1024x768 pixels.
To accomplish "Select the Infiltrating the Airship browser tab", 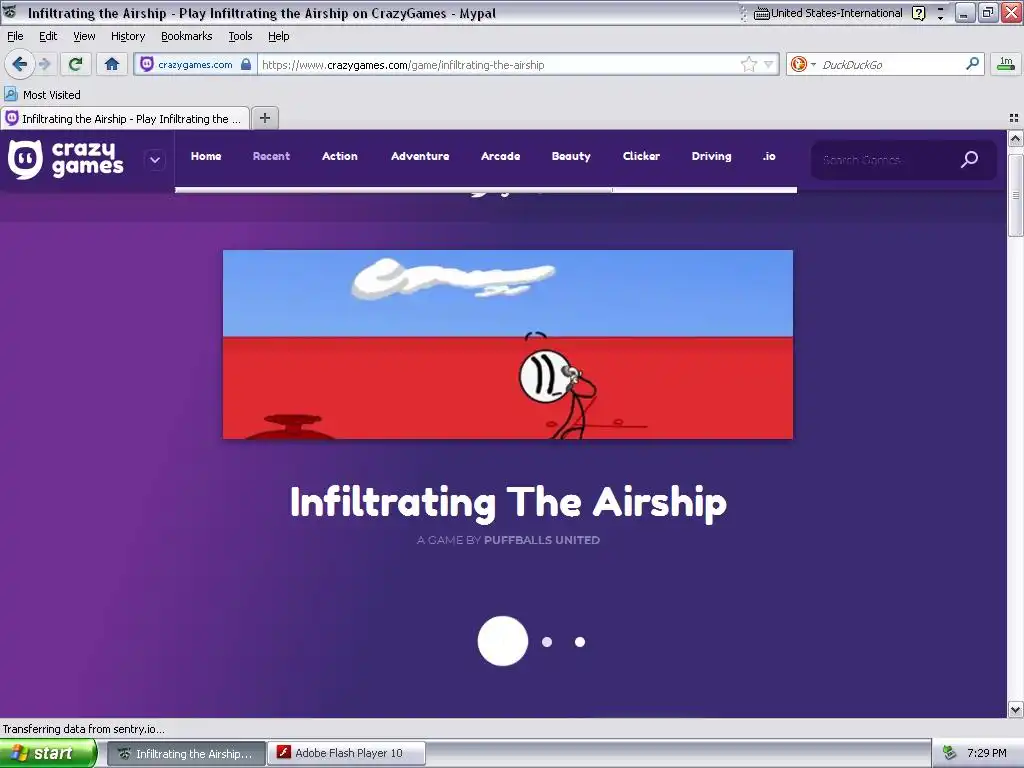I will [x=125, y=119].
